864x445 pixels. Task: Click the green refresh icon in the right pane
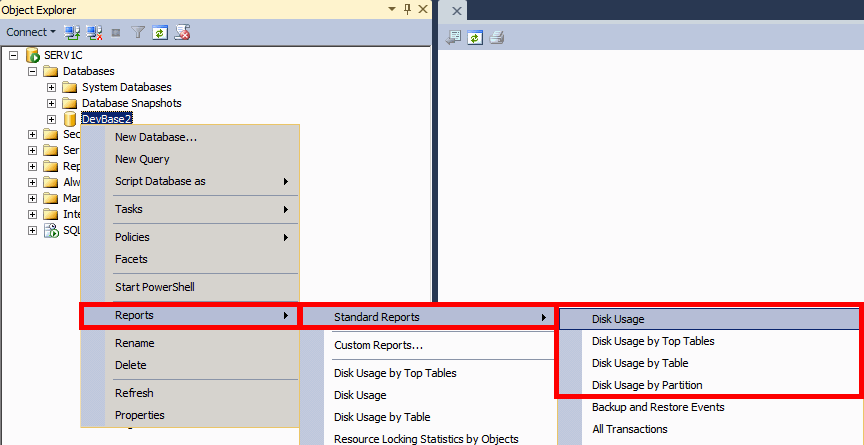475,38
